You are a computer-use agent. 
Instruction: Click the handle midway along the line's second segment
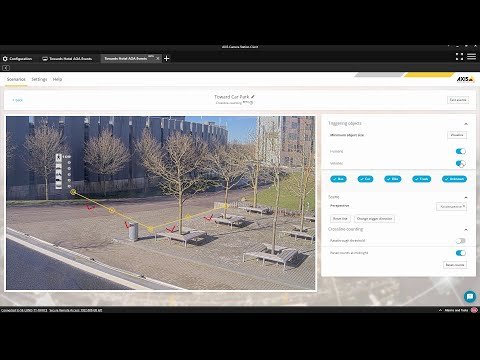pos(188,217)
